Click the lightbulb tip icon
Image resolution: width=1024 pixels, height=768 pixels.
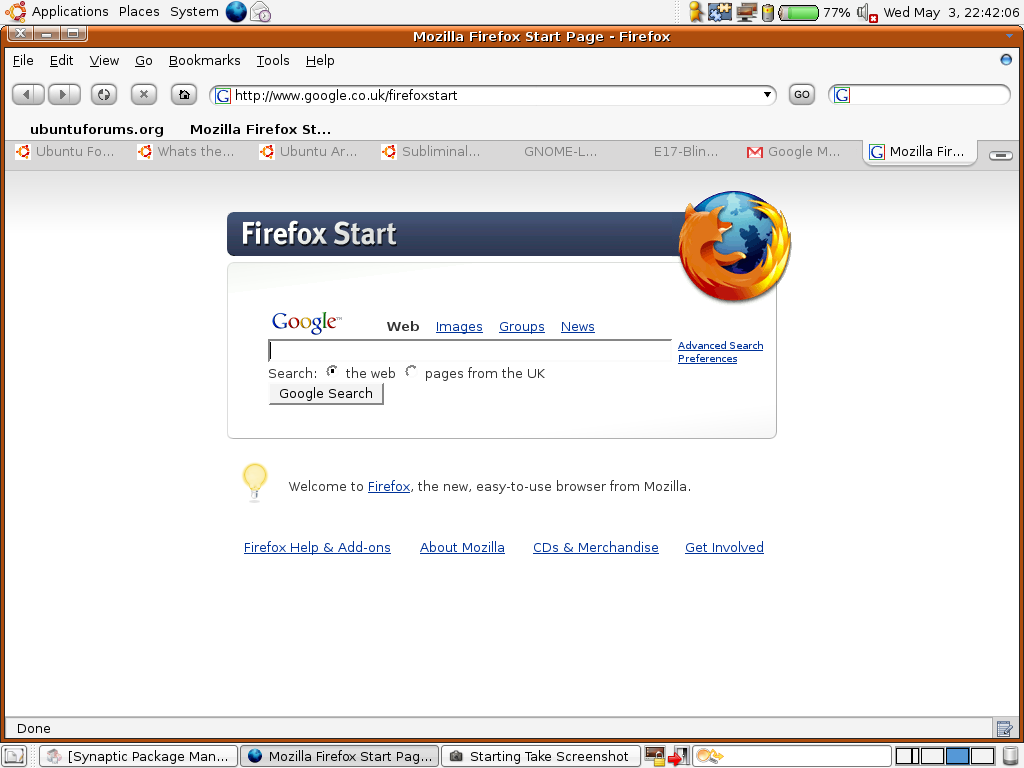255,482
